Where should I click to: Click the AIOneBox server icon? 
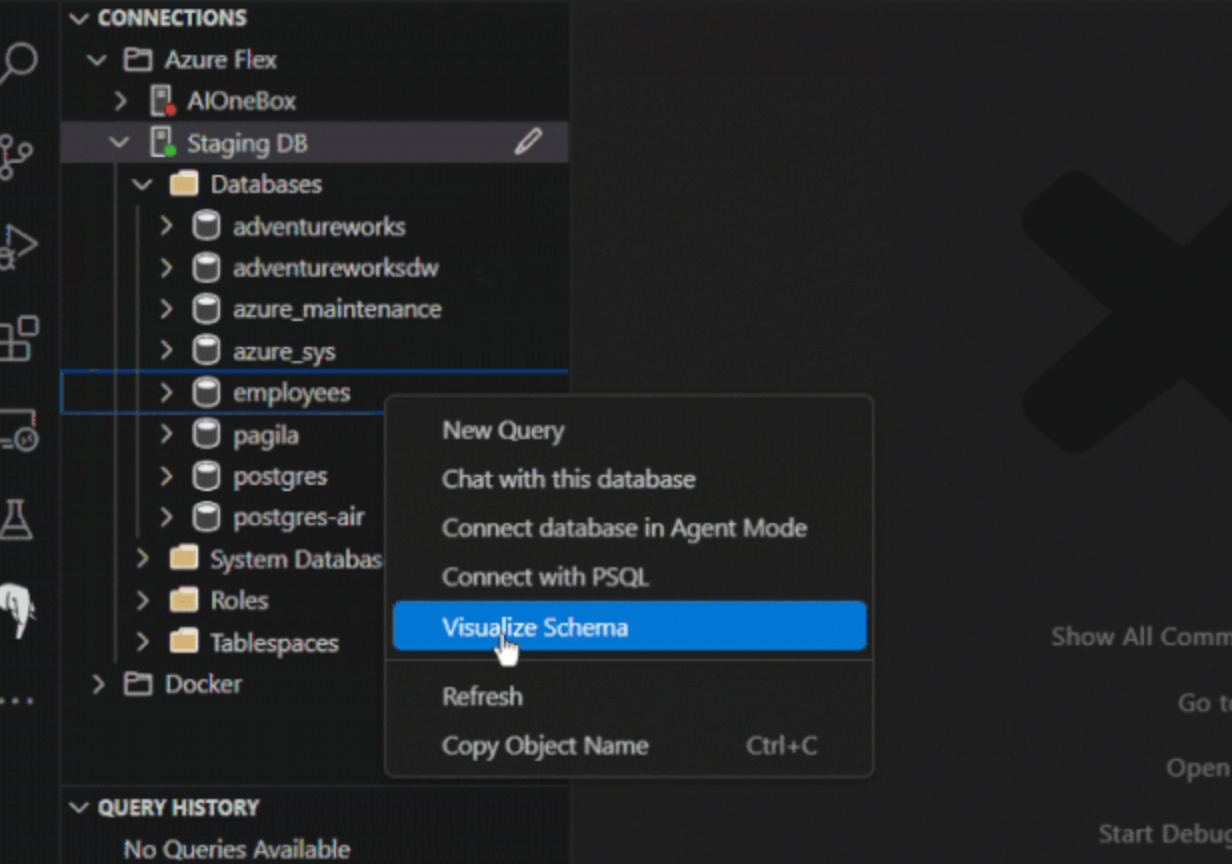point(162,101)
